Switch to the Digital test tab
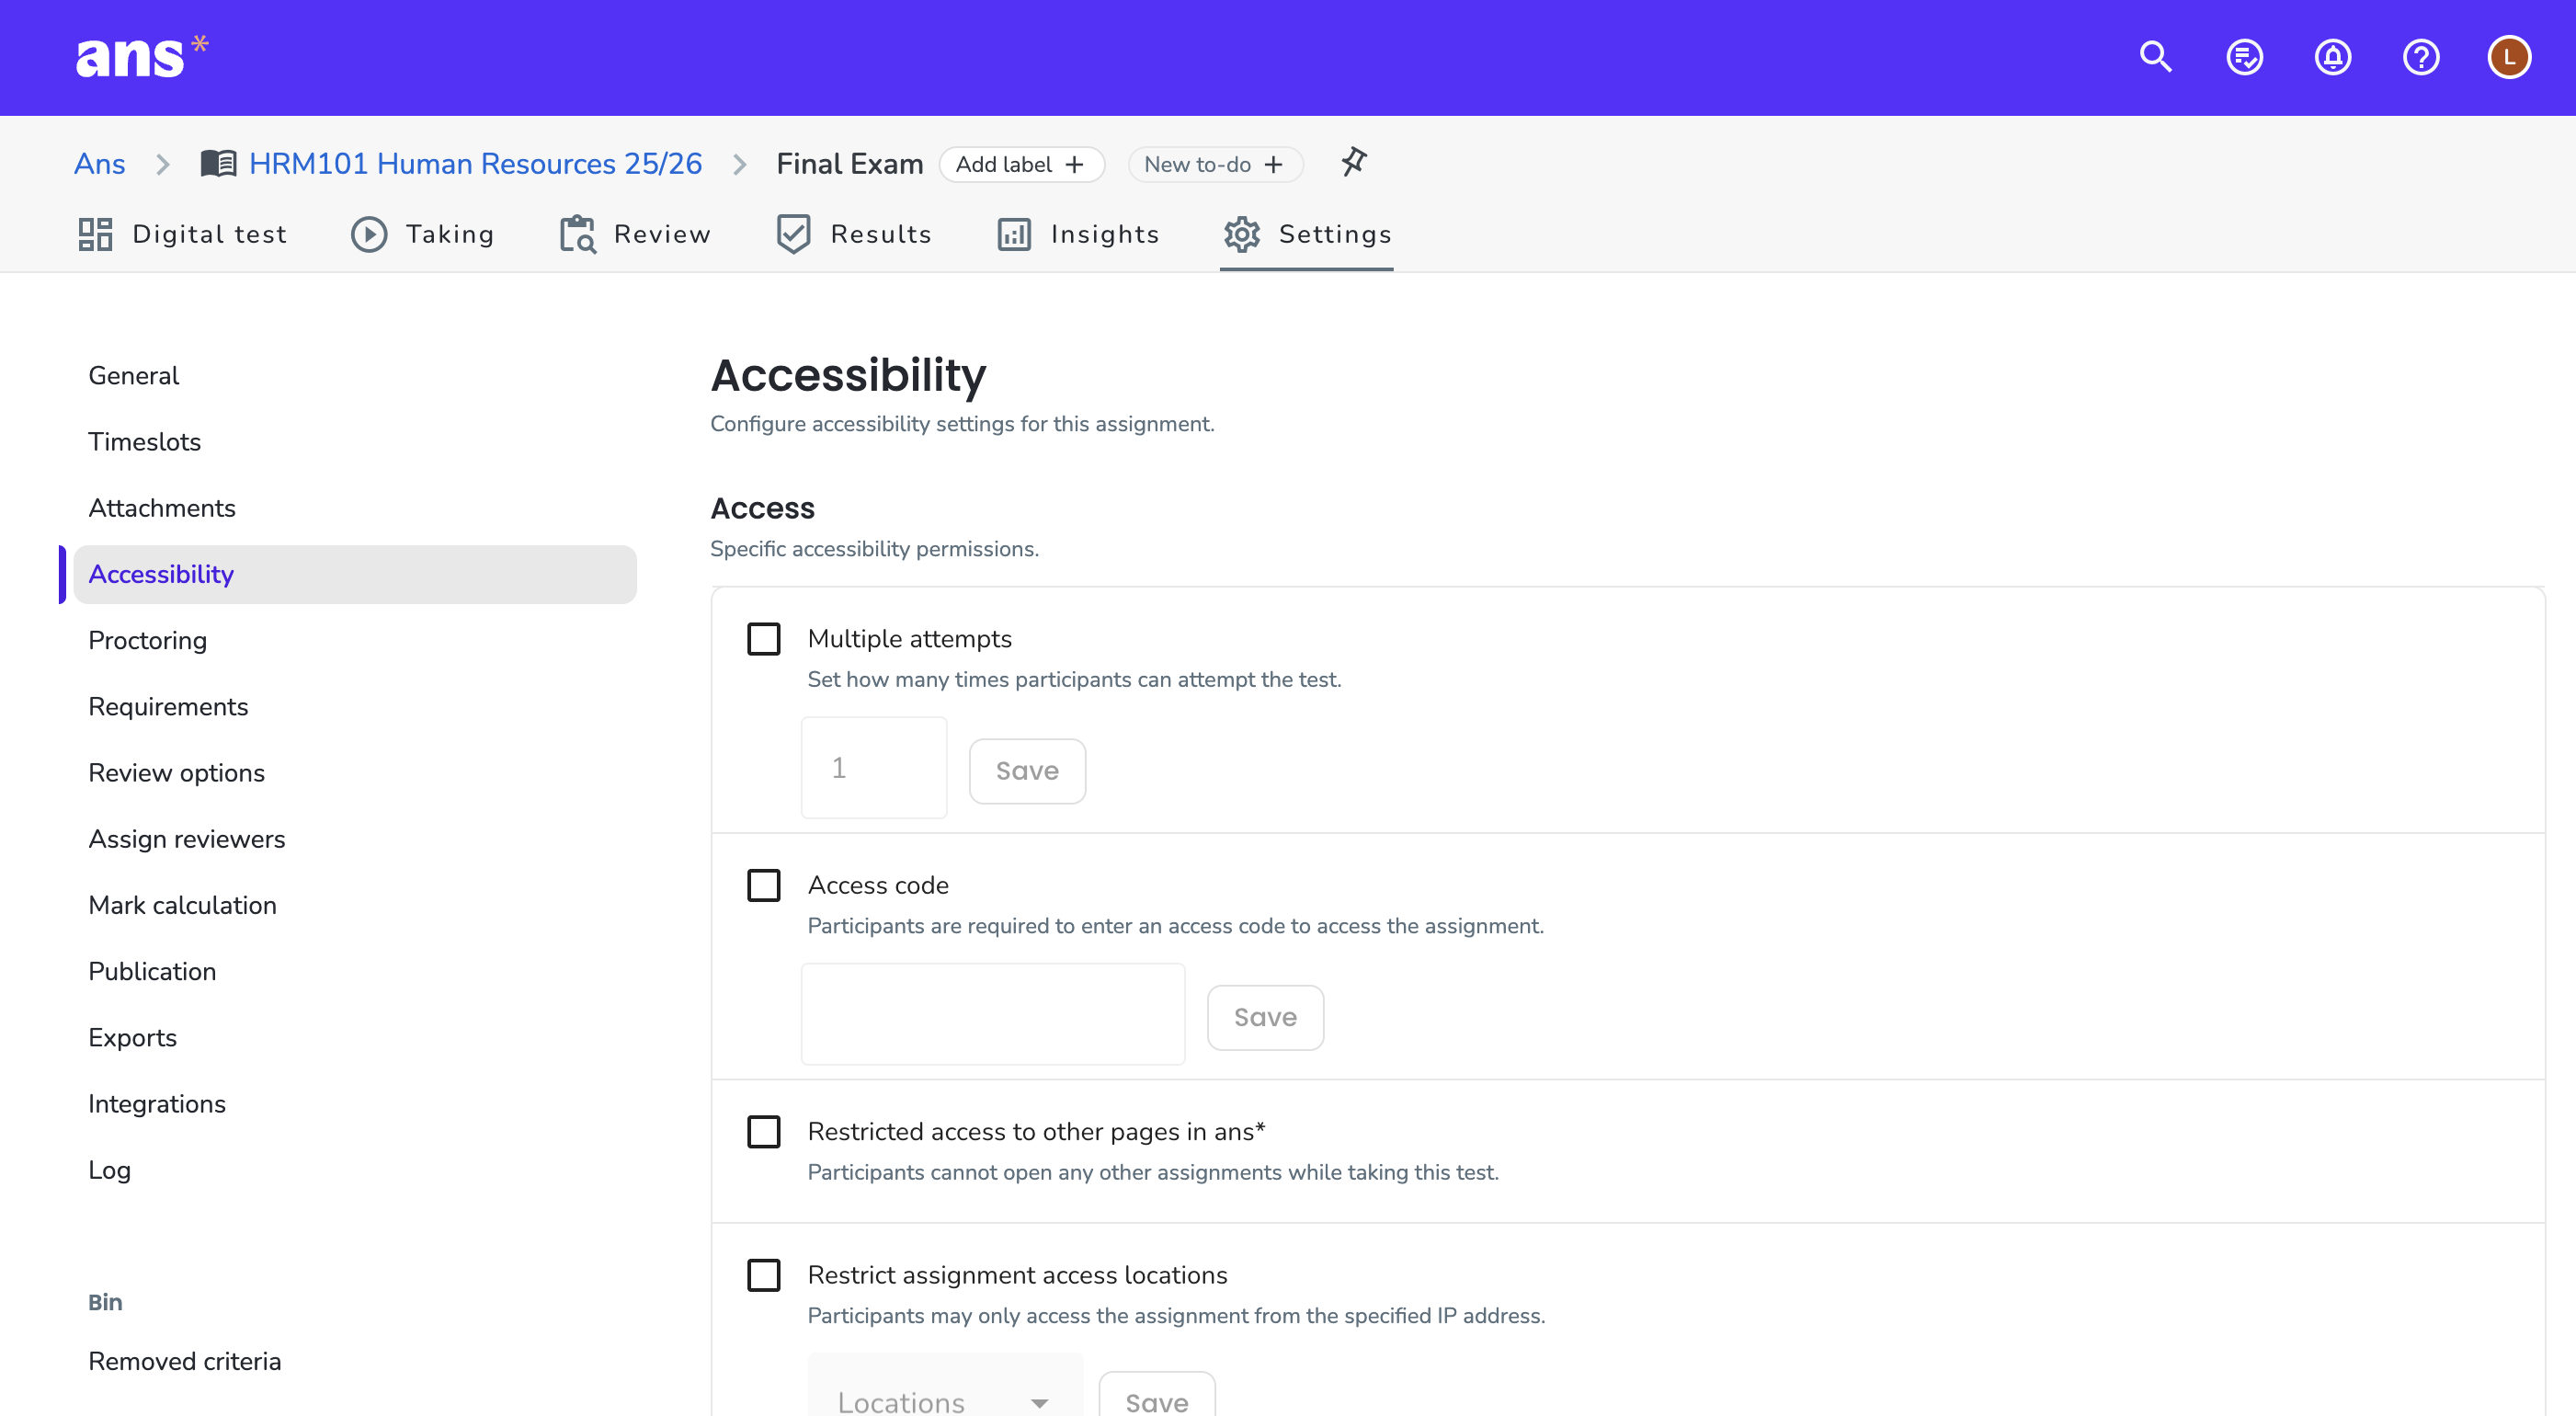2576x1416 pixels. coord(183,234)
